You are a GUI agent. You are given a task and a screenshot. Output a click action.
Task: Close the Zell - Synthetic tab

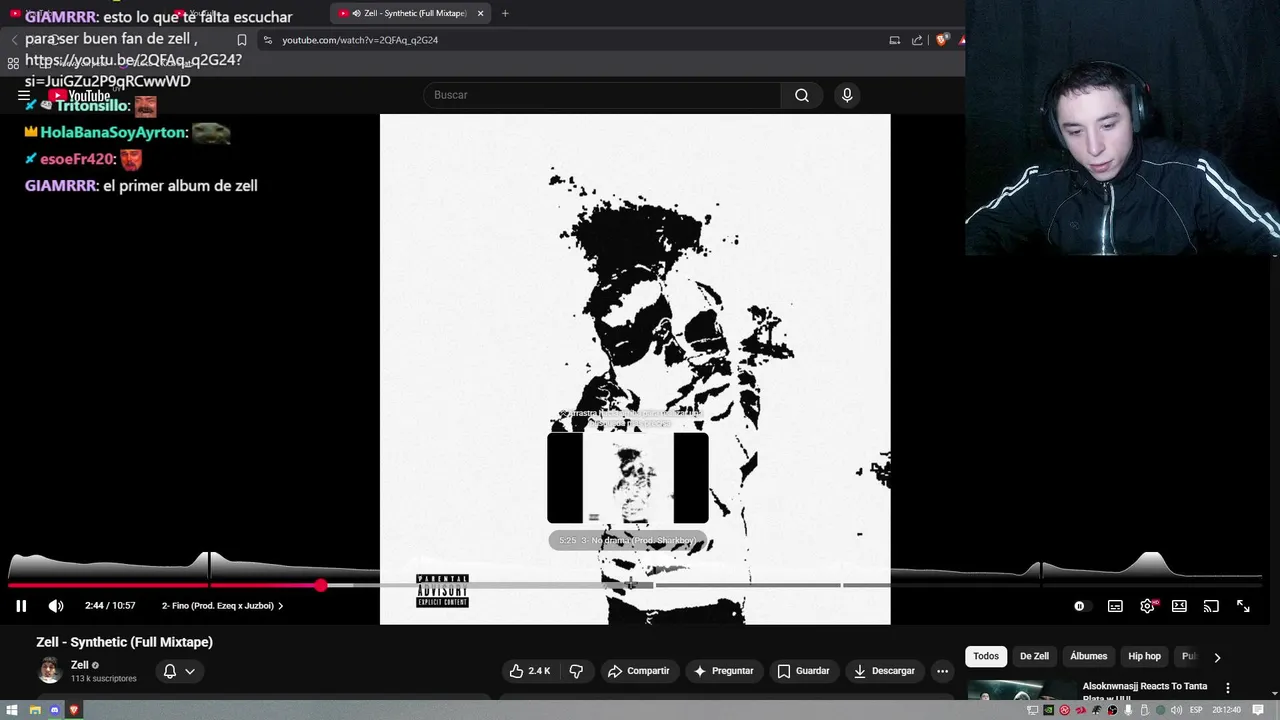[x=480, y=13]
